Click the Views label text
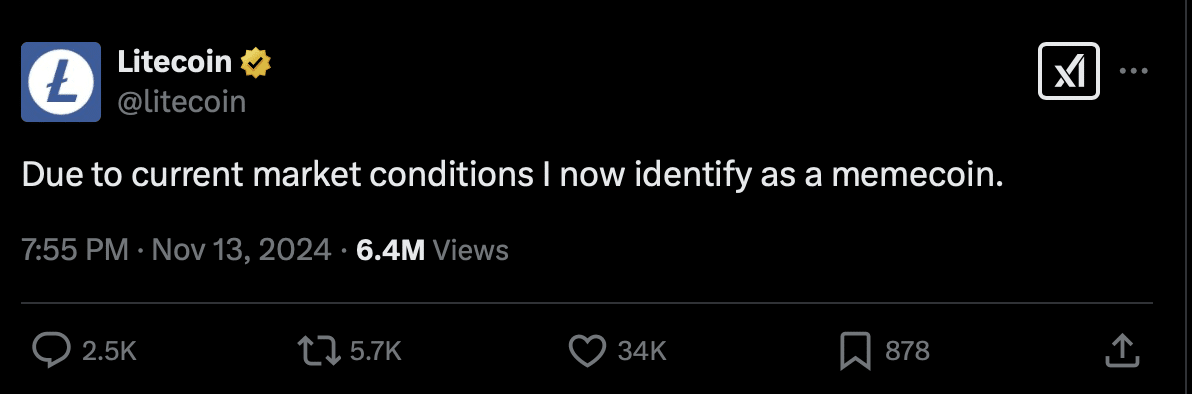Image resolution: width=1192 pixels, height=394 pixels. tap(471, 250)
